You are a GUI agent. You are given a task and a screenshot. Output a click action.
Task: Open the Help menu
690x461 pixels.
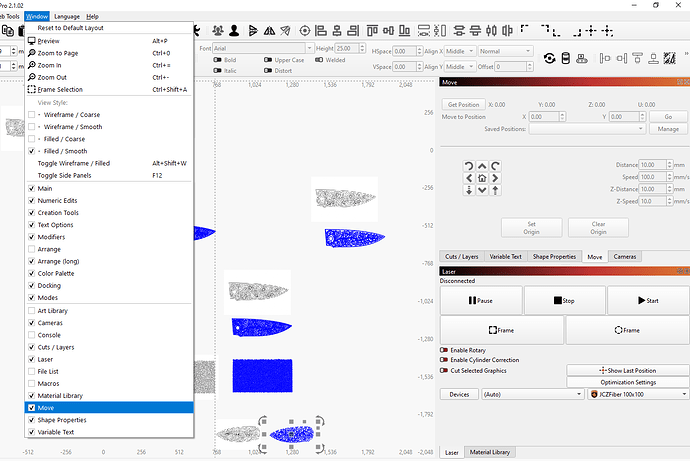coord(92,16)
